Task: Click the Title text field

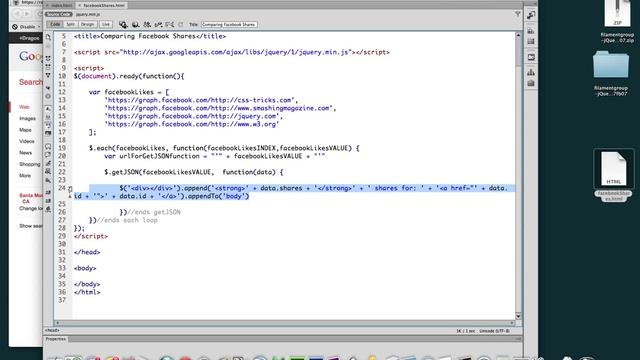Action: [229, 24]
